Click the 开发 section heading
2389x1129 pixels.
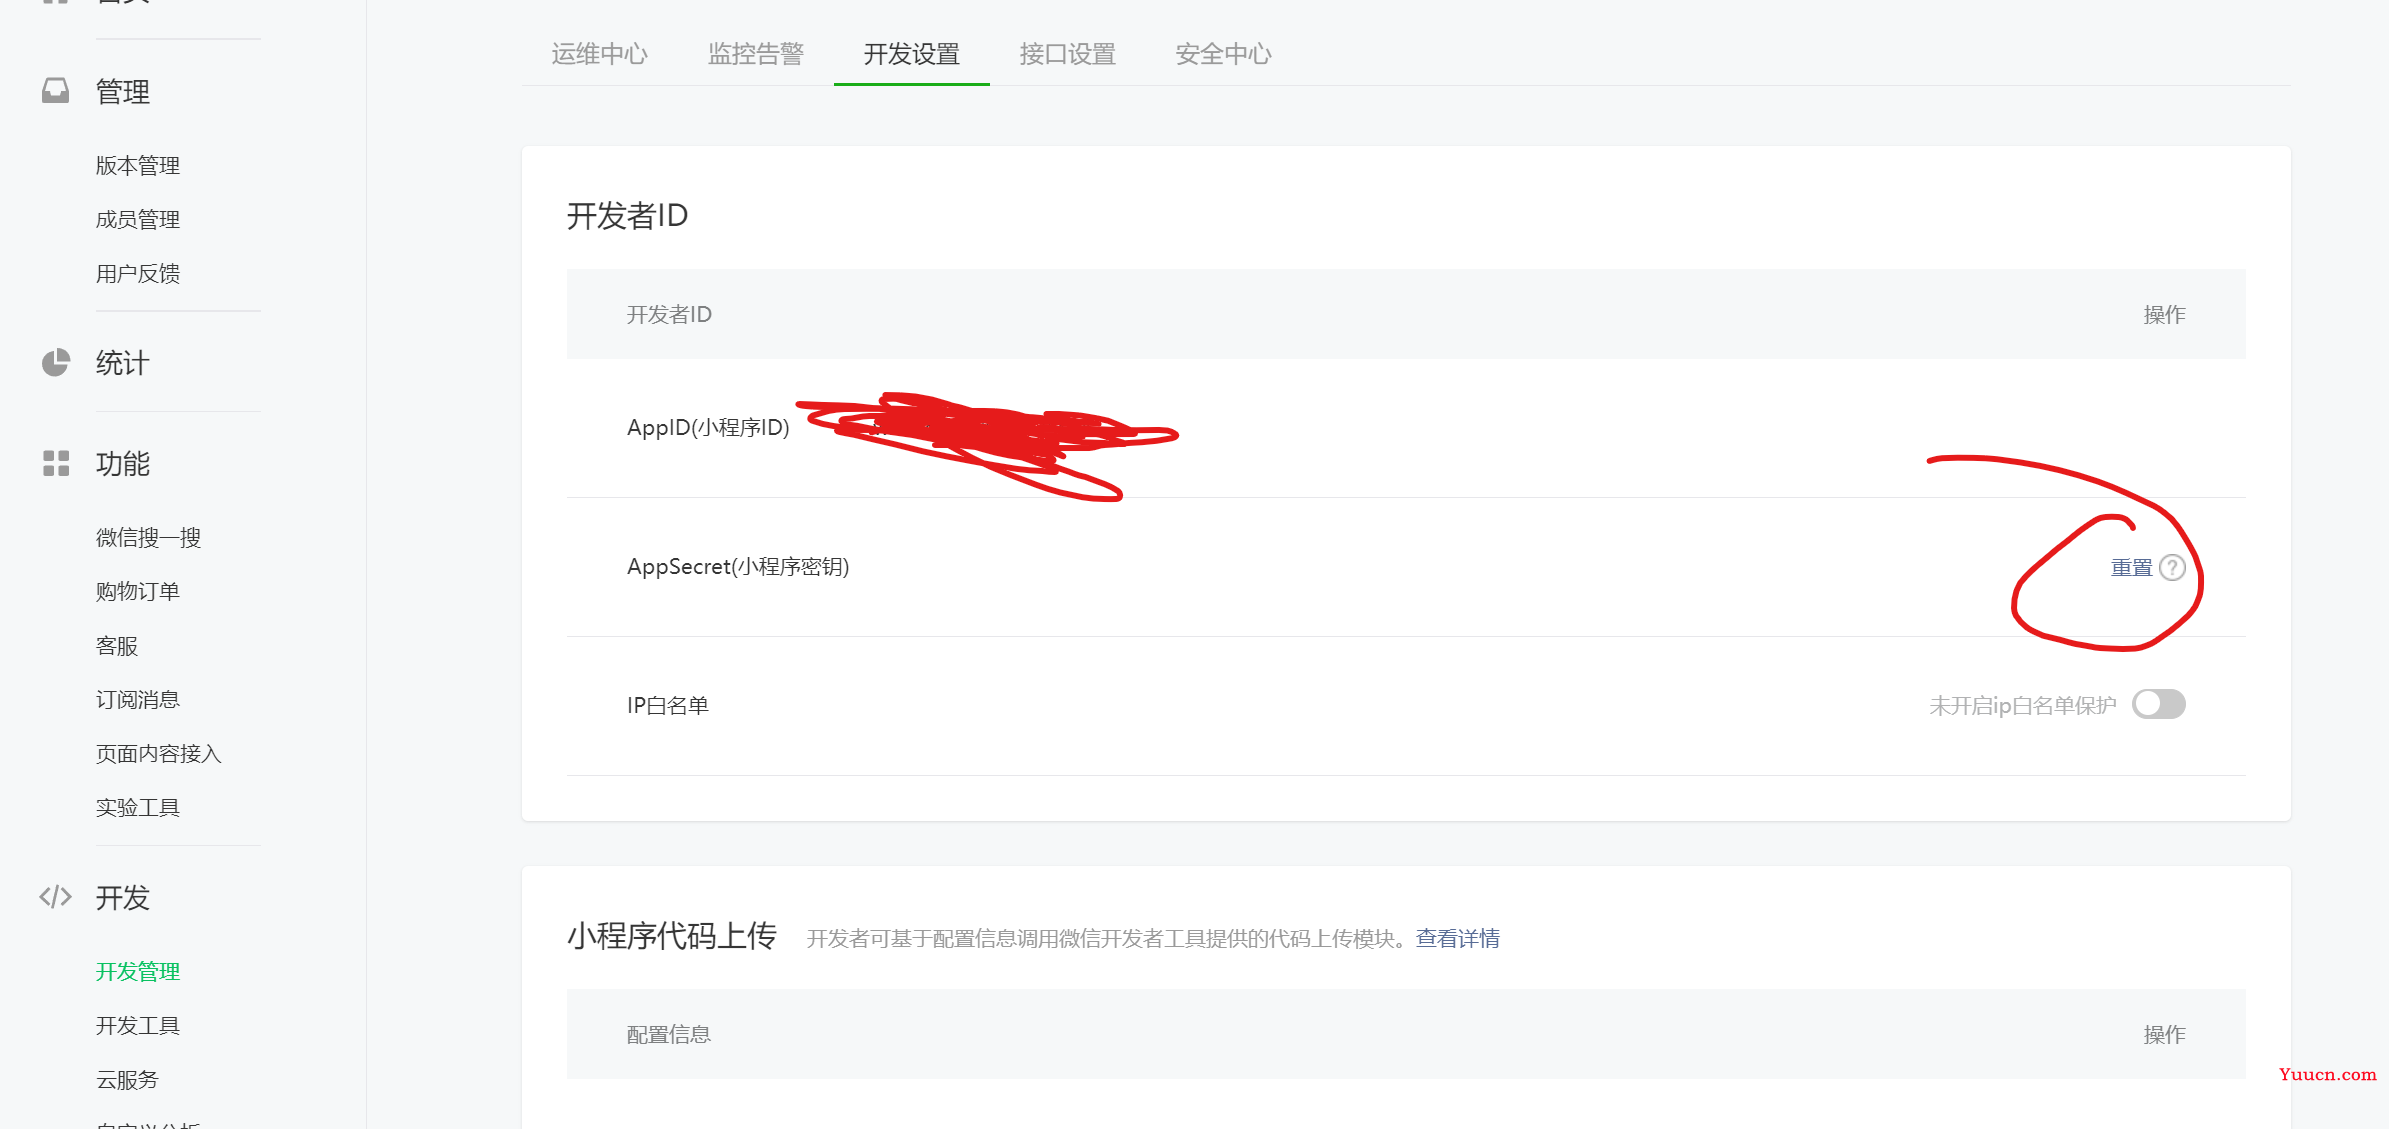123,898
